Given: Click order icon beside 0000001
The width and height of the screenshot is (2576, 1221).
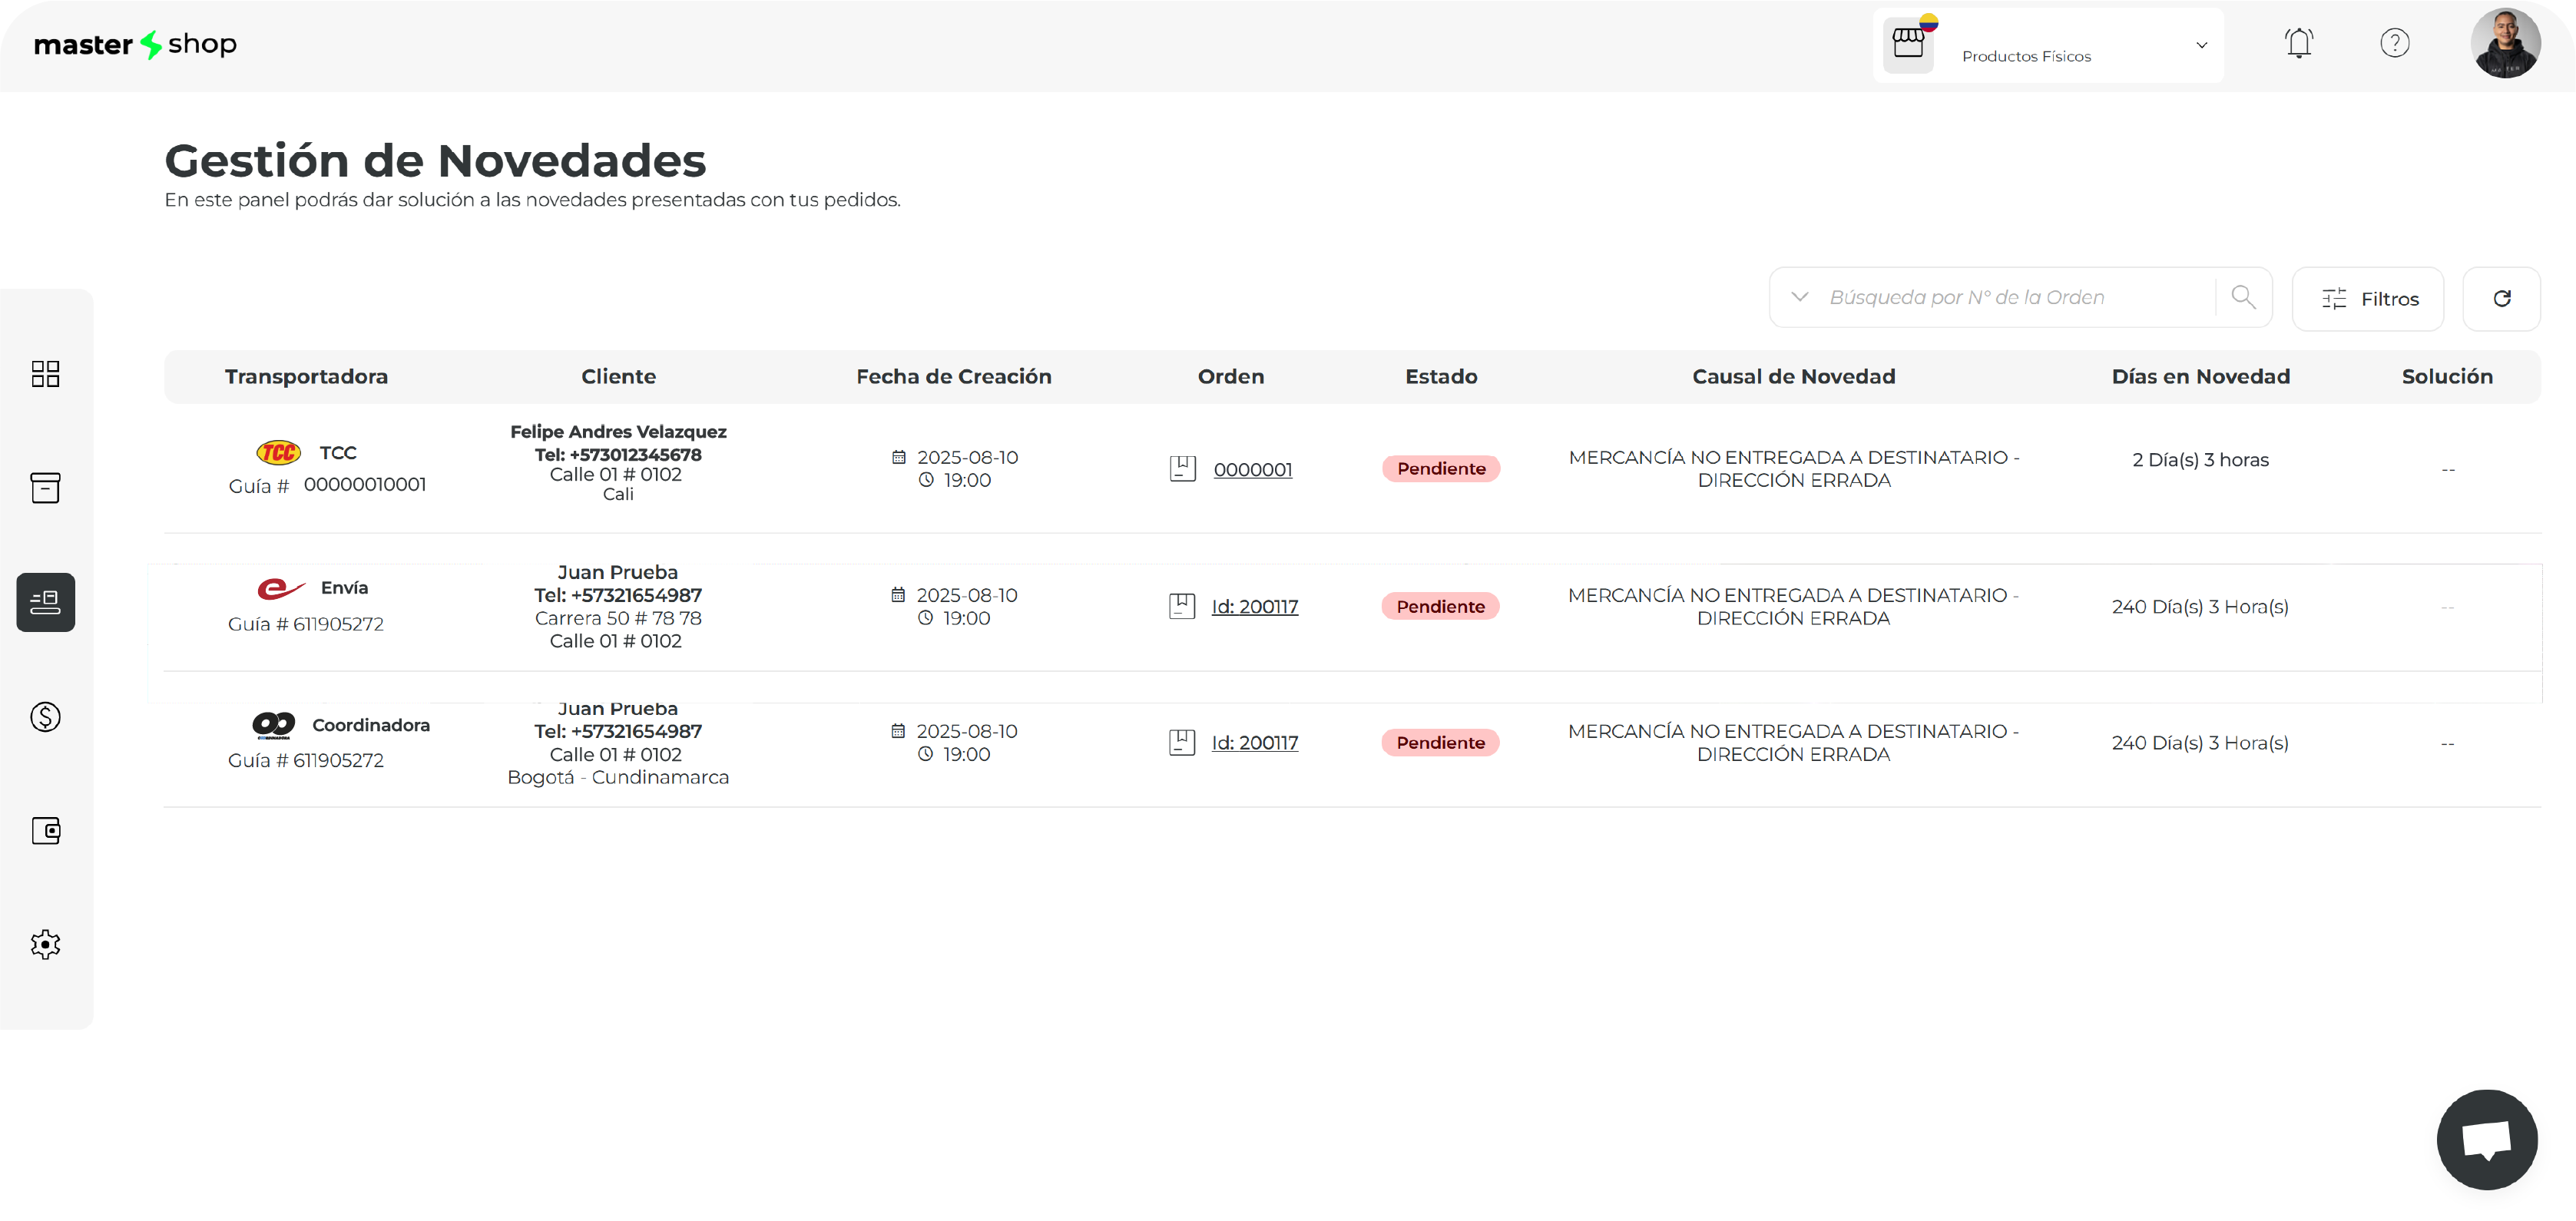Looking at the screenshot, I should [1182, 469].
